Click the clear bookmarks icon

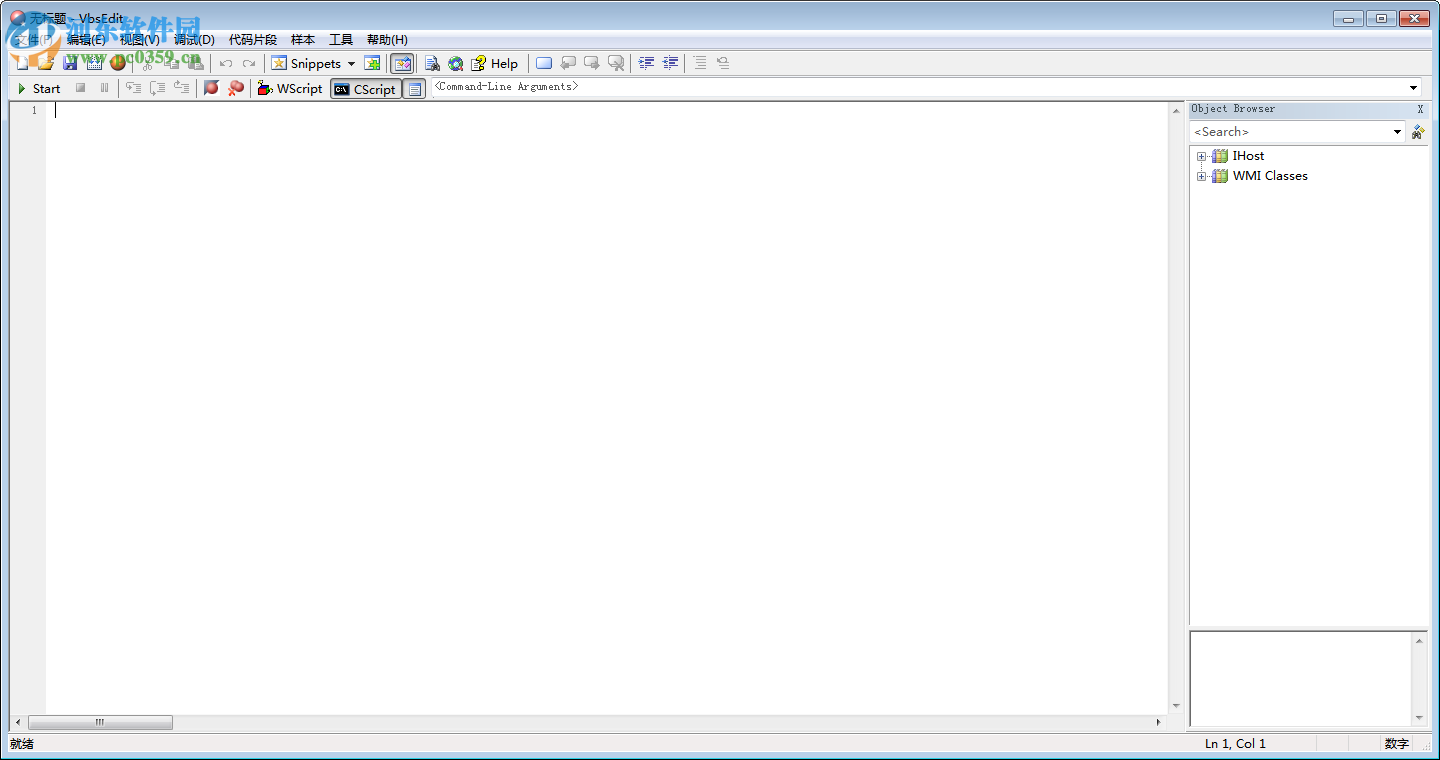pyautogui.click(x=616, y=63)
